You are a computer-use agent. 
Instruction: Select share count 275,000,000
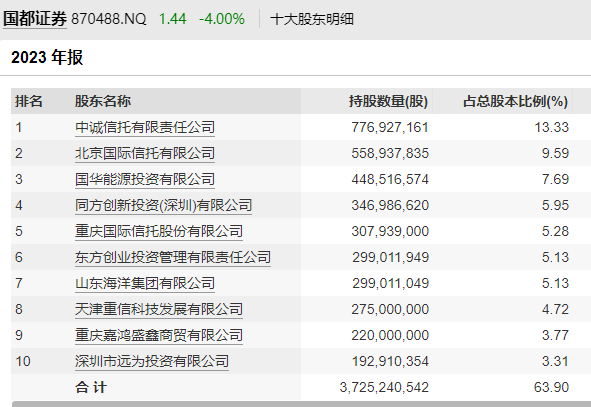click(390, 309)
